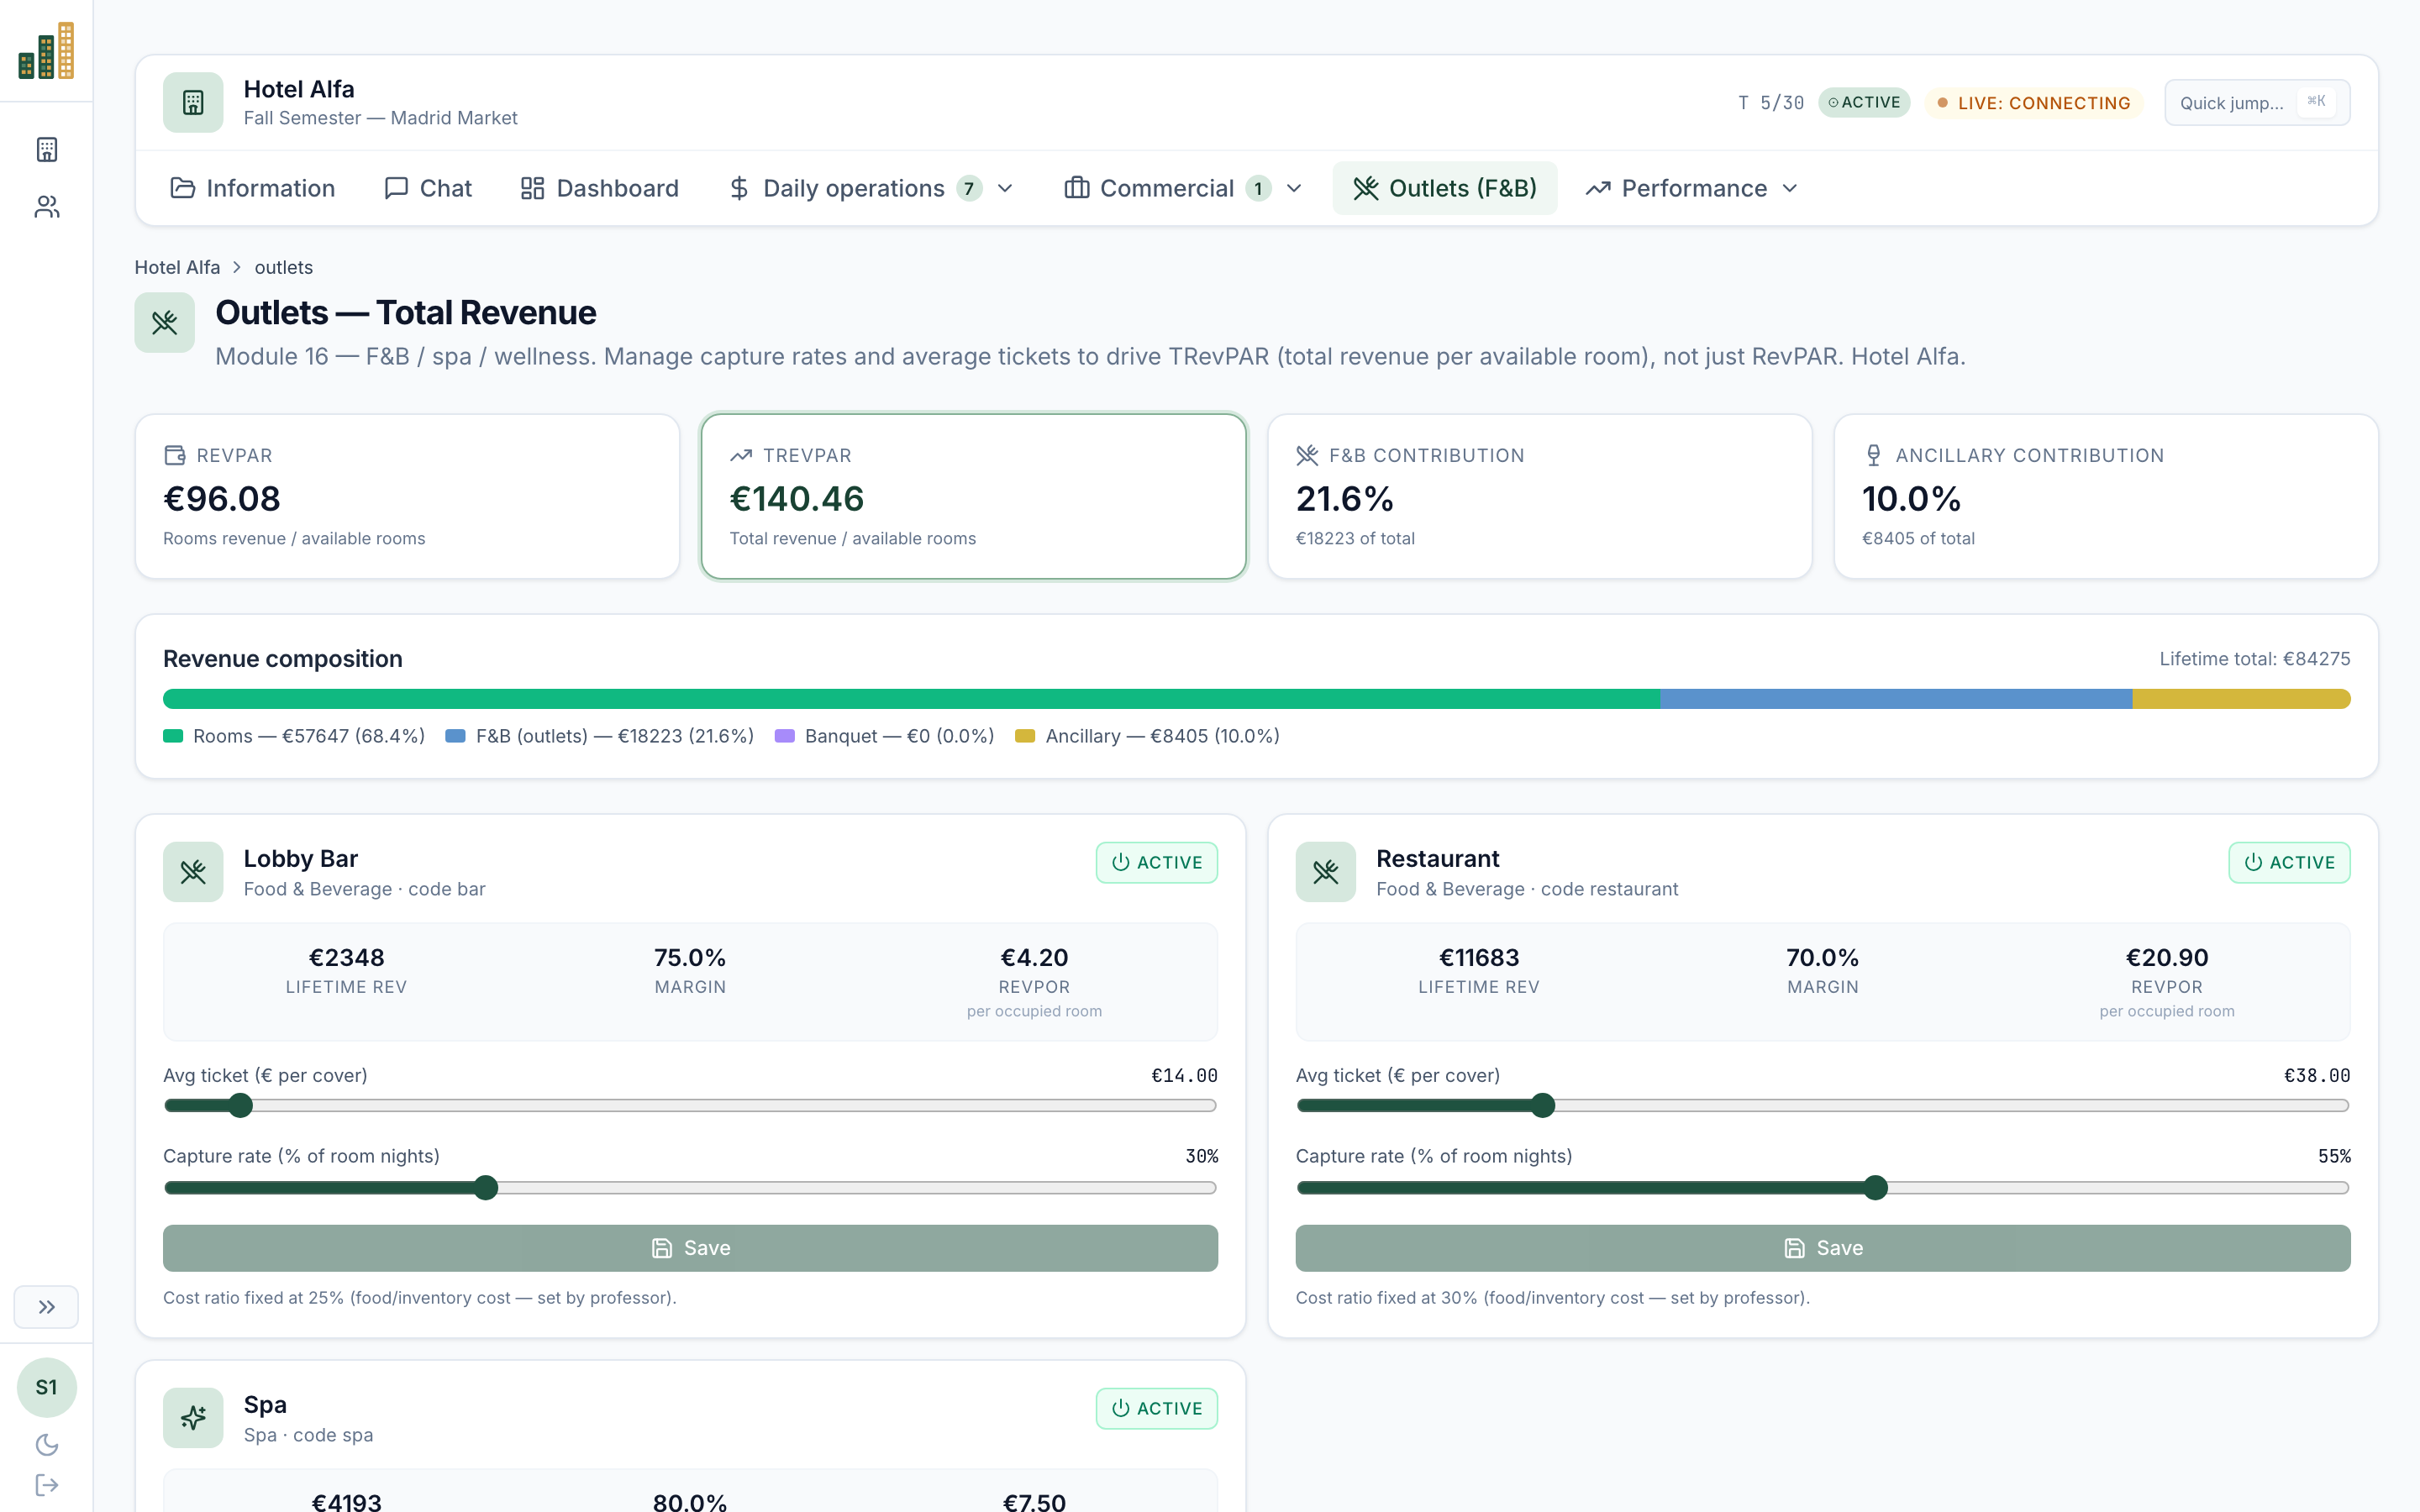Switch to the Dashboard tab
2420x1512 pixels.
(600, 188)
